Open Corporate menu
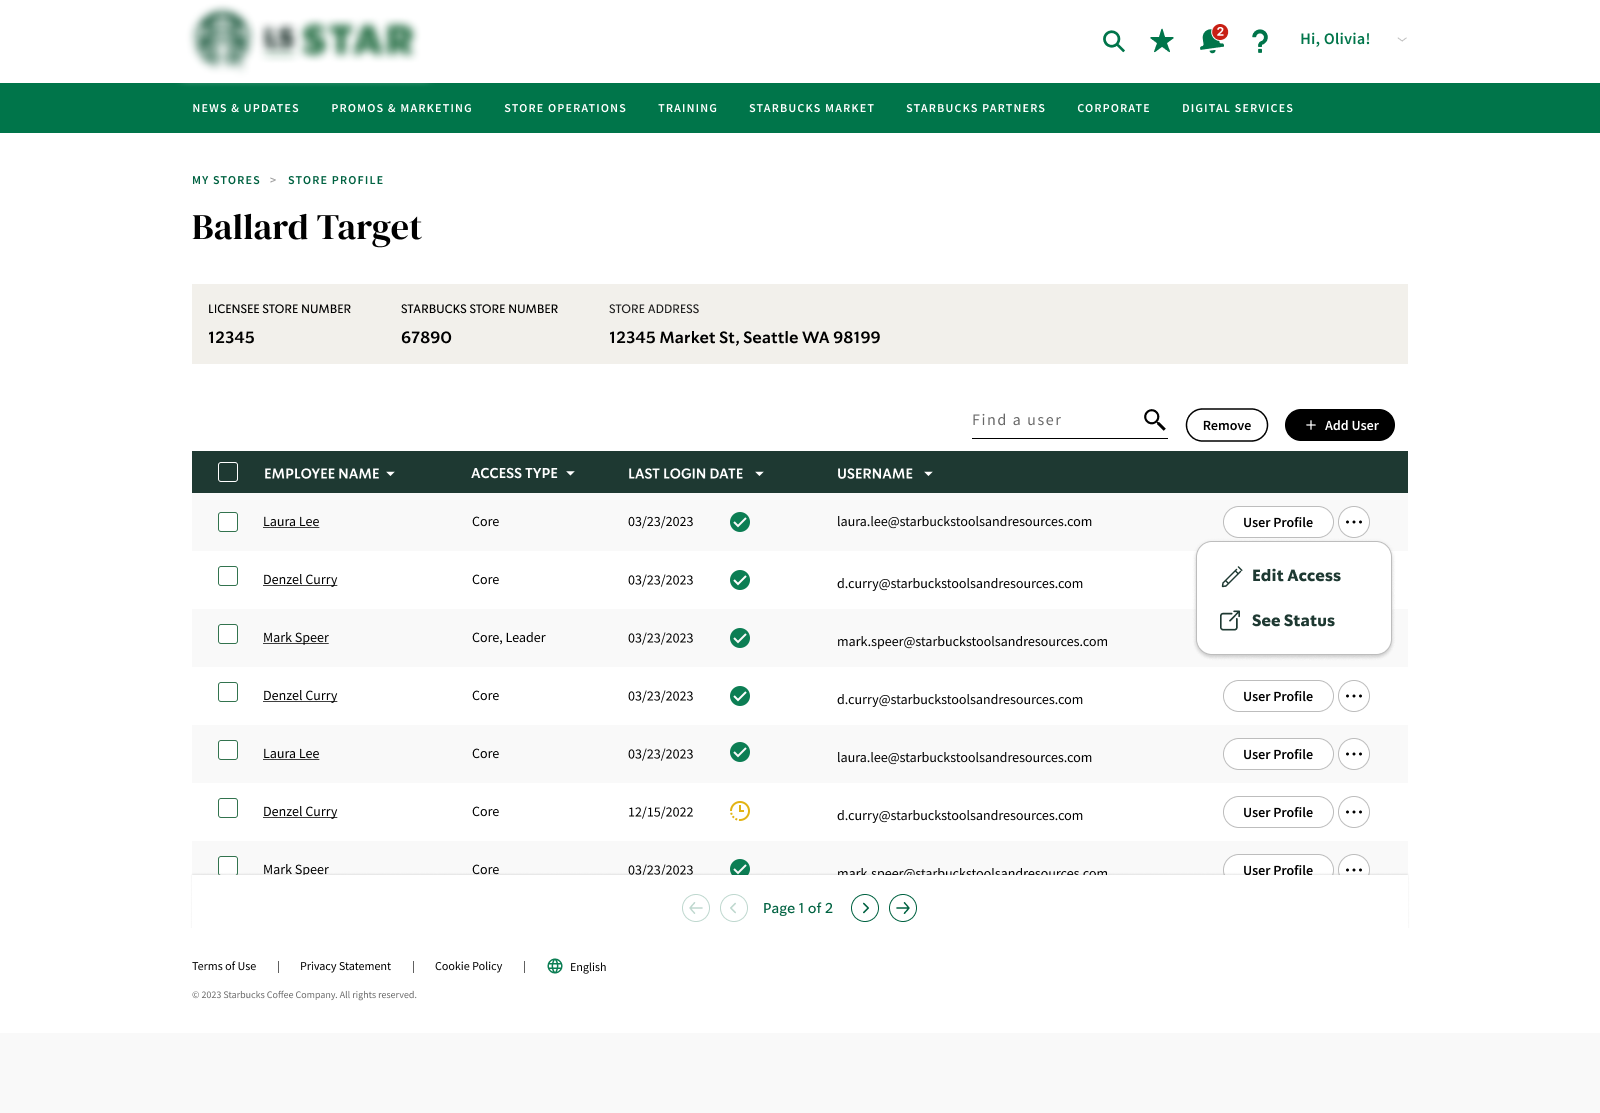 pyautogui.click(x=1114, y=108)
